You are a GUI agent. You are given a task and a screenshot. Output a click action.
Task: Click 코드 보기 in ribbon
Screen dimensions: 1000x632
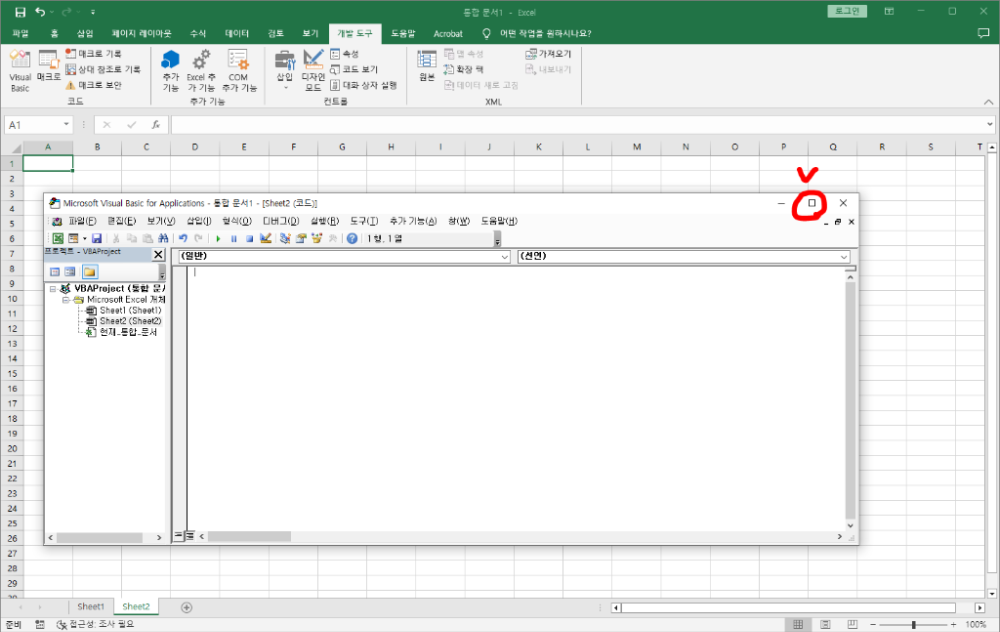click(354, 69)
